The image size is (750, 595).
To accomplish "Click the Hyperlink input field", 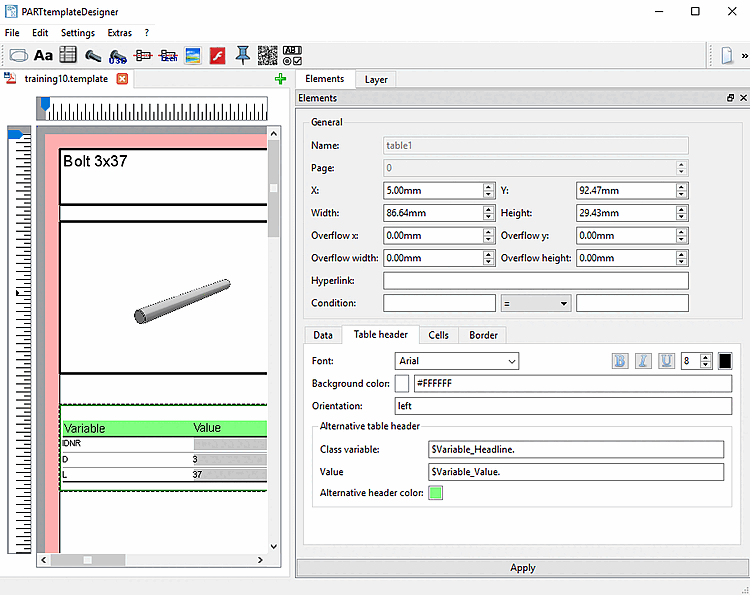I will [535, 281].
